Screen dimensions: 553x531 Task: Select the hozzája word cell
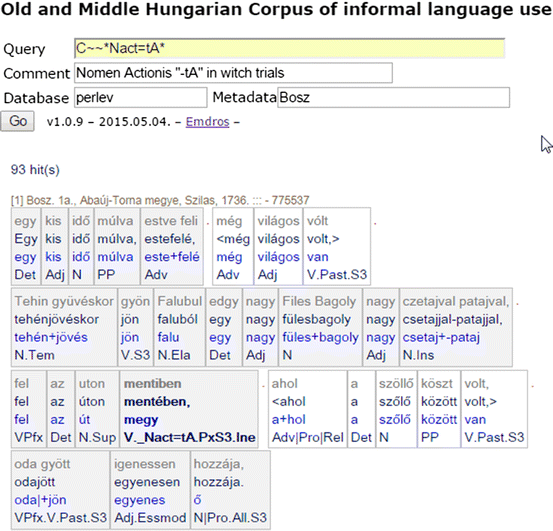pyautogui.click(x=230, y=490)
